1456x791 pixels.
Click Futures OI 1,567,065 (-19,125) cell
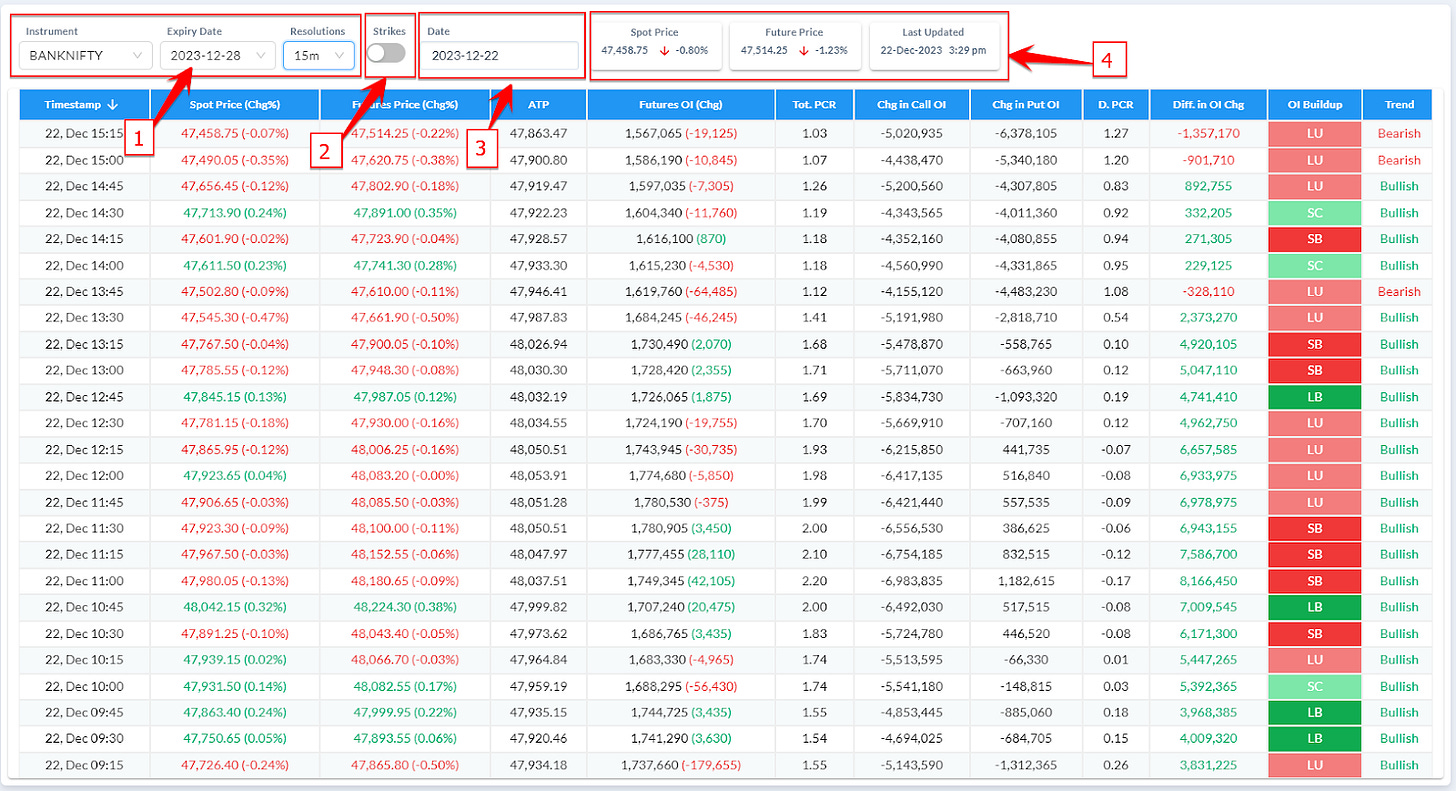click(681, 133)
